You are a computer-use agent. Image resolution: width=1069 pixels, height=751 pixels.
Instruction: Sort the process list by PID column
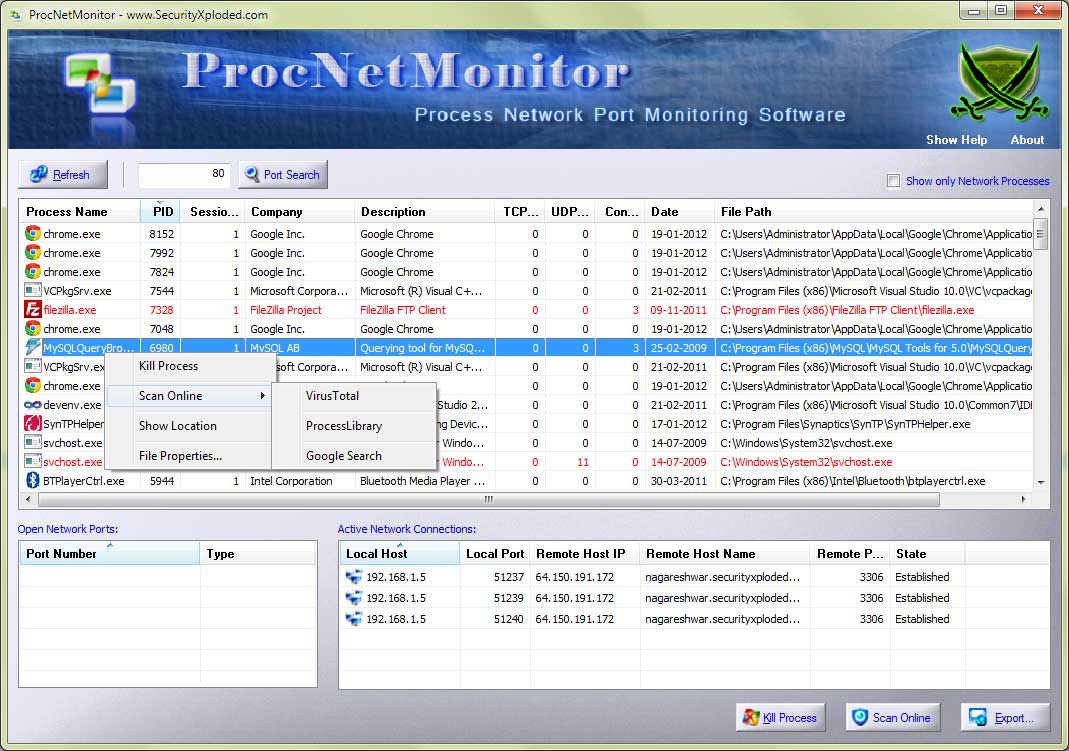pyautogui.click(x=162, y=212)
